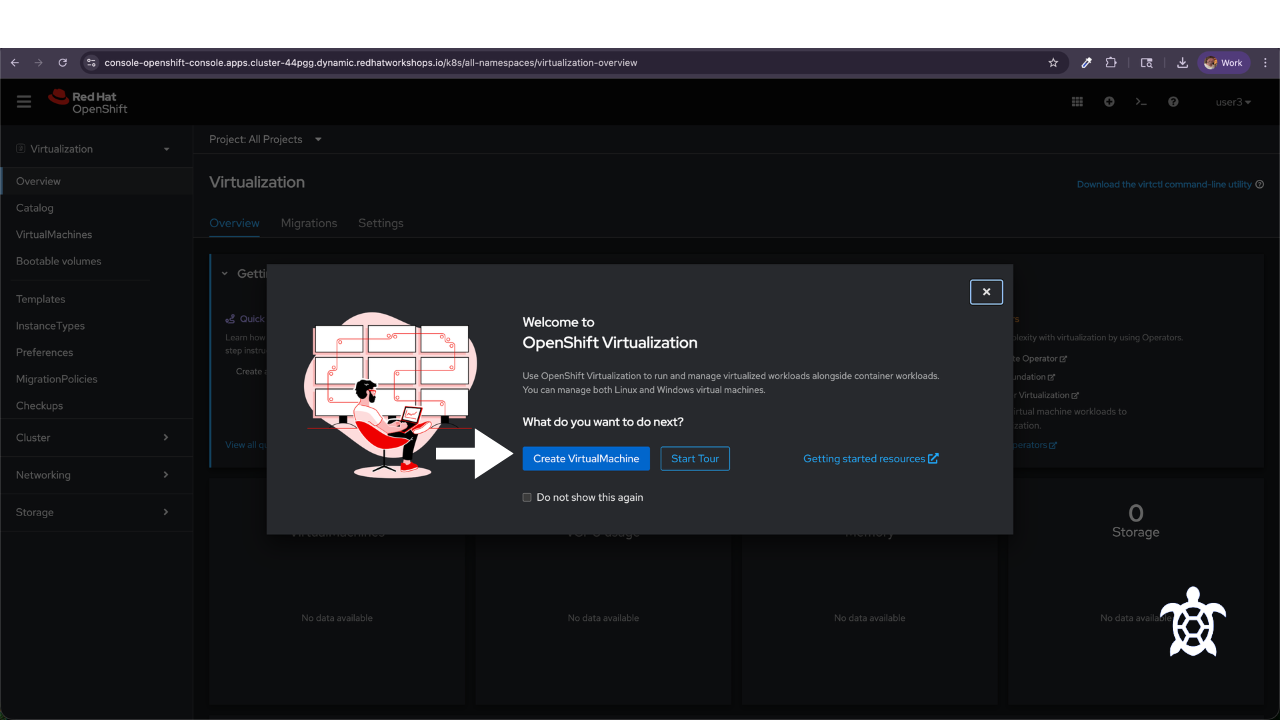Open the browser downloads icon
This screenshot has height=720, width=1280.
tap(1182, 62)
